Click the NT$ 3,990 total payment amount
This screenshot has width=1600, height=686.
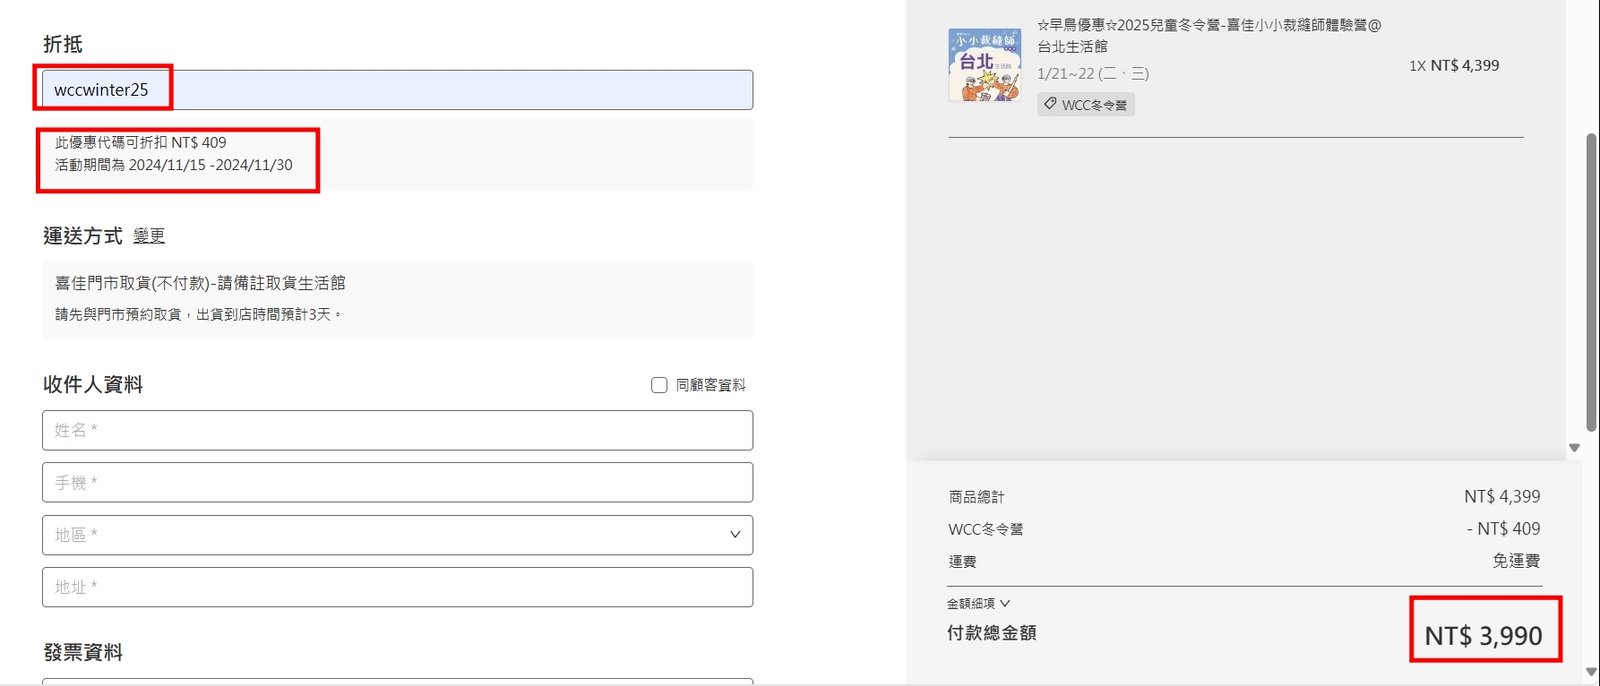[x=1483, y=635]
